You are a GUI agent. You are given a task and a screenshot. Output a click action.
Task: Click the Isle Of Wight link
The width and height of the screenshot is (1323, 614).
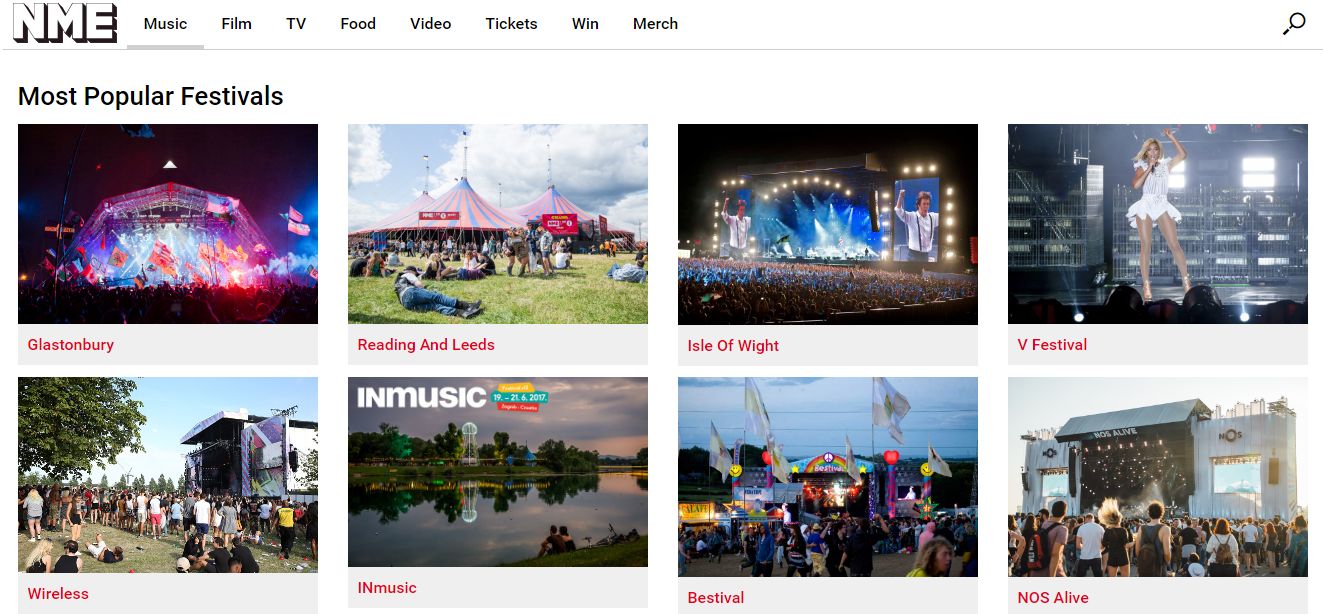click(733, 346)
